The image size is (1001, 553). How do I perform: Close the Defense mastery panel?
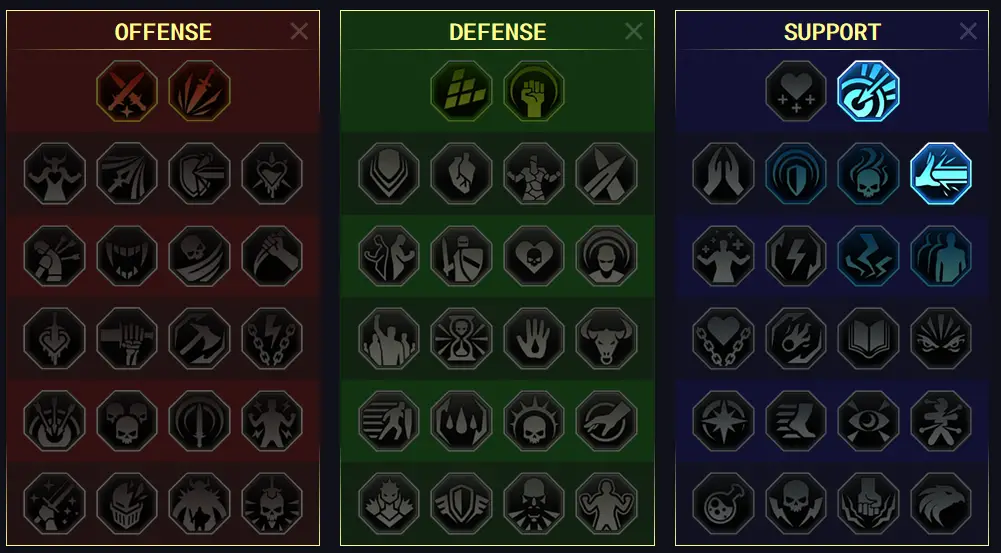(x=633, y=31)
